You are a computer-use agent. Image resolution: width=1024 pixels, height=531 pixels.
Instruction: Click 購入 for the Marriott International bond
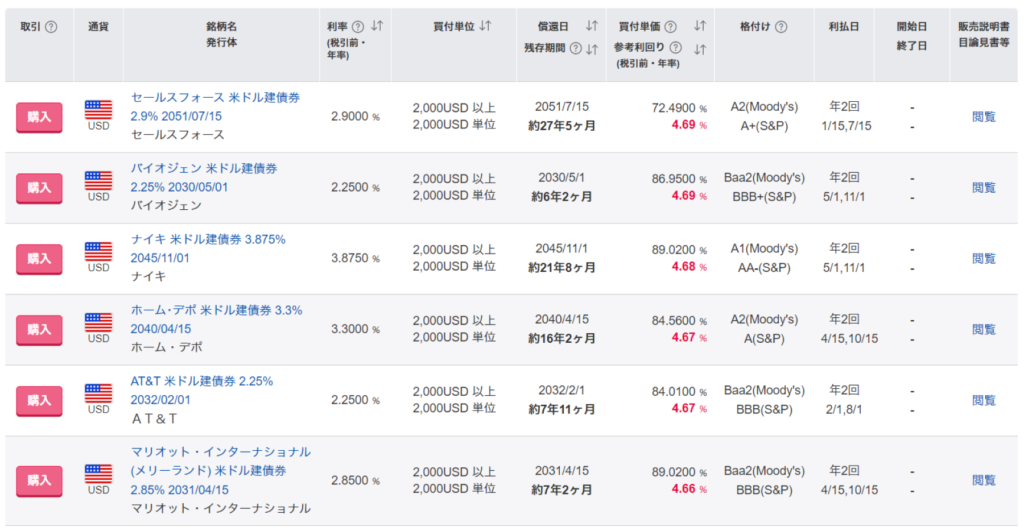[x=39, y=480]
